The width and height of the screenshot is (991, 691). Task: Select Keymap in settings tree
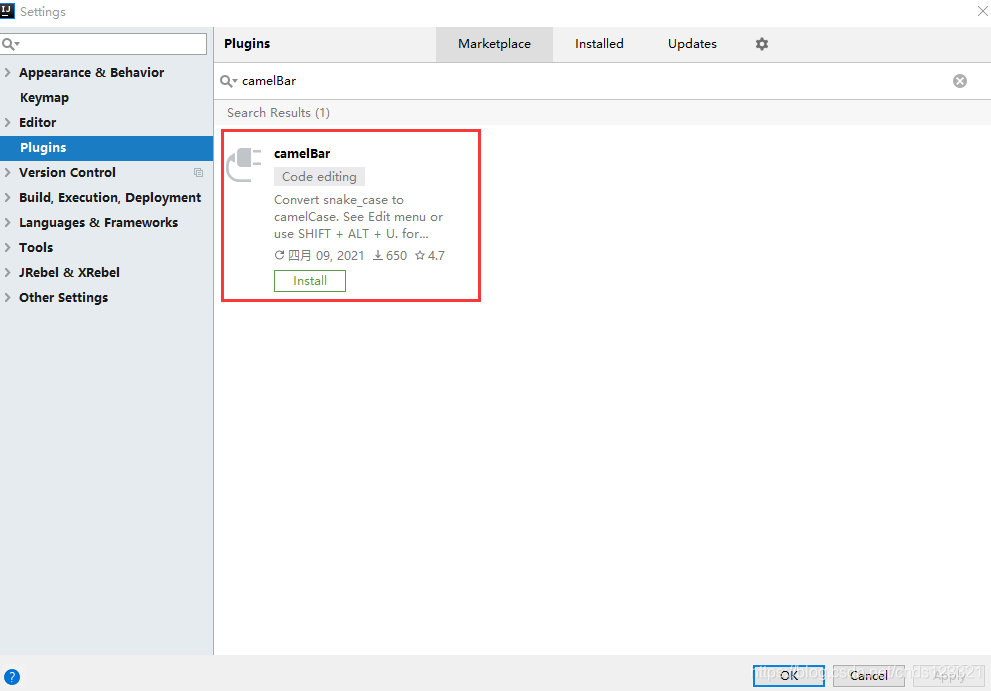(x=44, y=98)
